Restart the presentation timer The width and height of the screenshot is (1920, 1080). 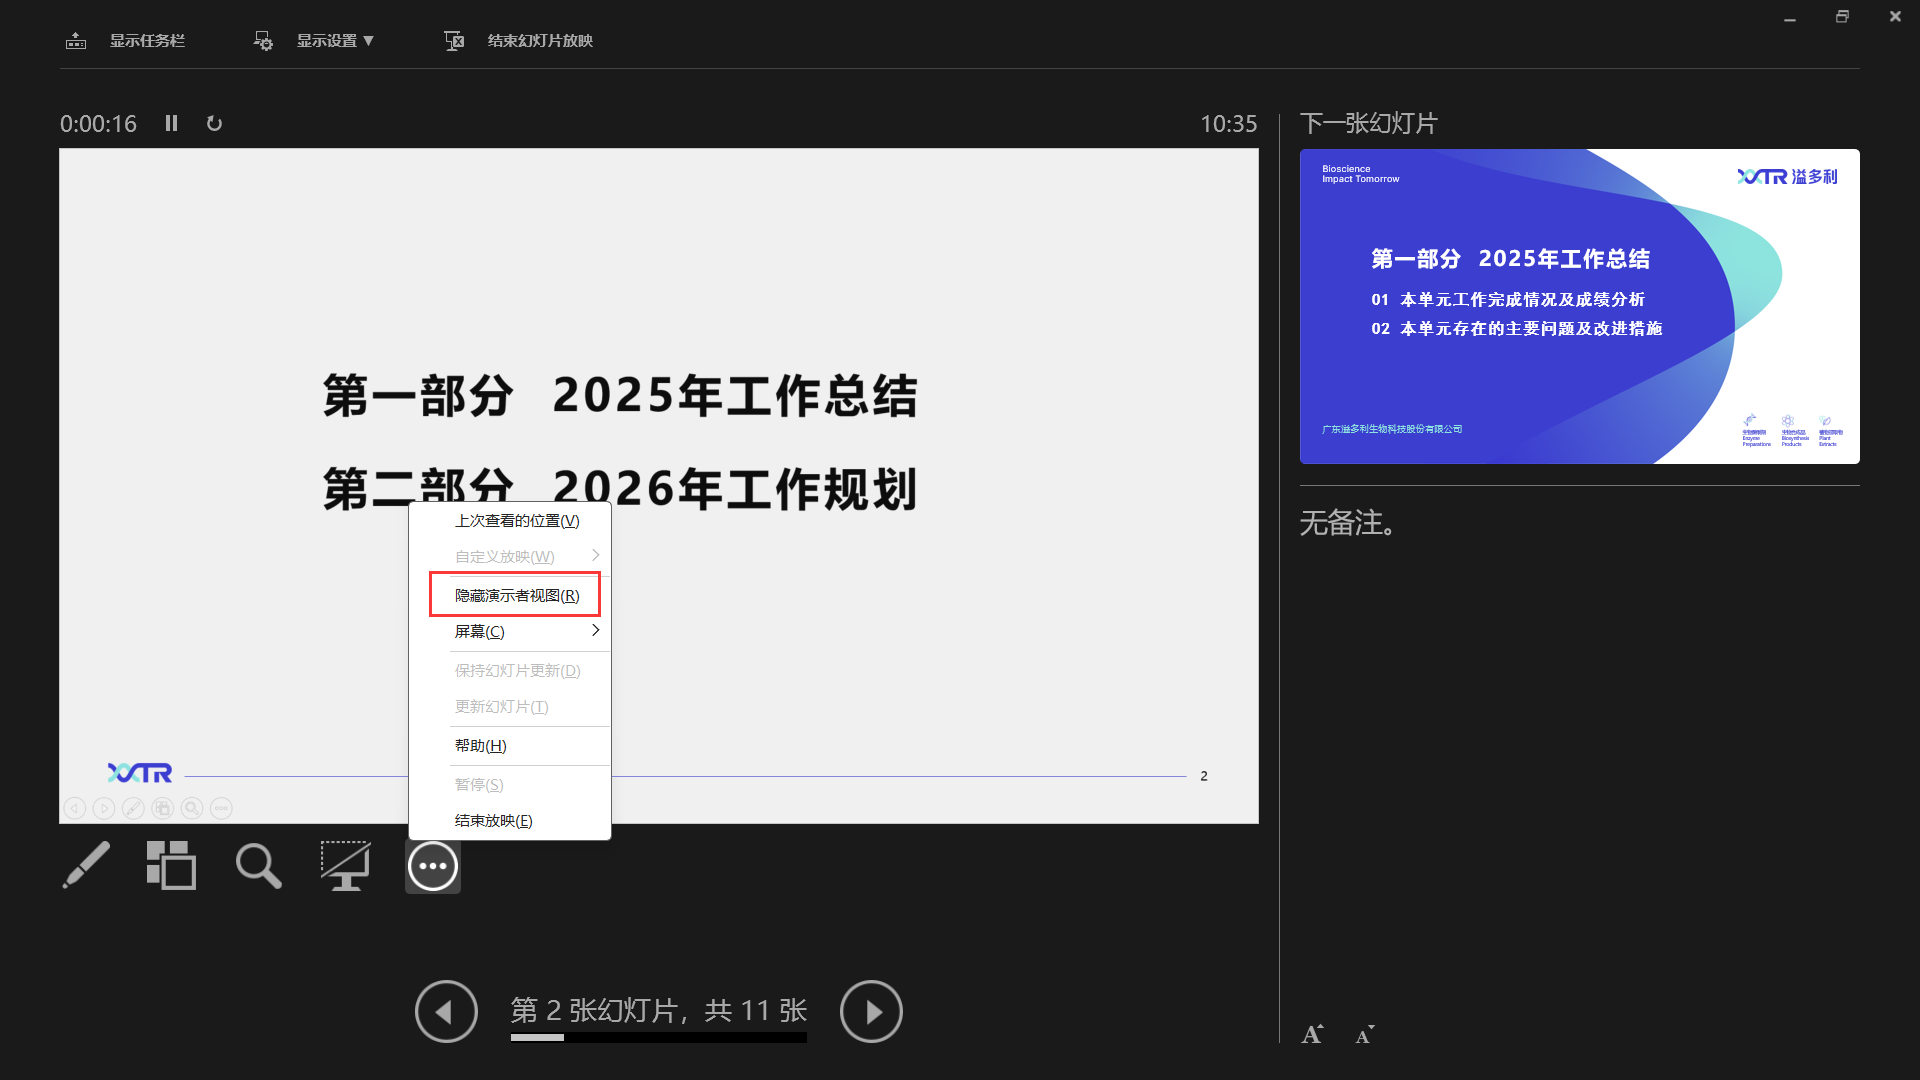pos(214,123)
